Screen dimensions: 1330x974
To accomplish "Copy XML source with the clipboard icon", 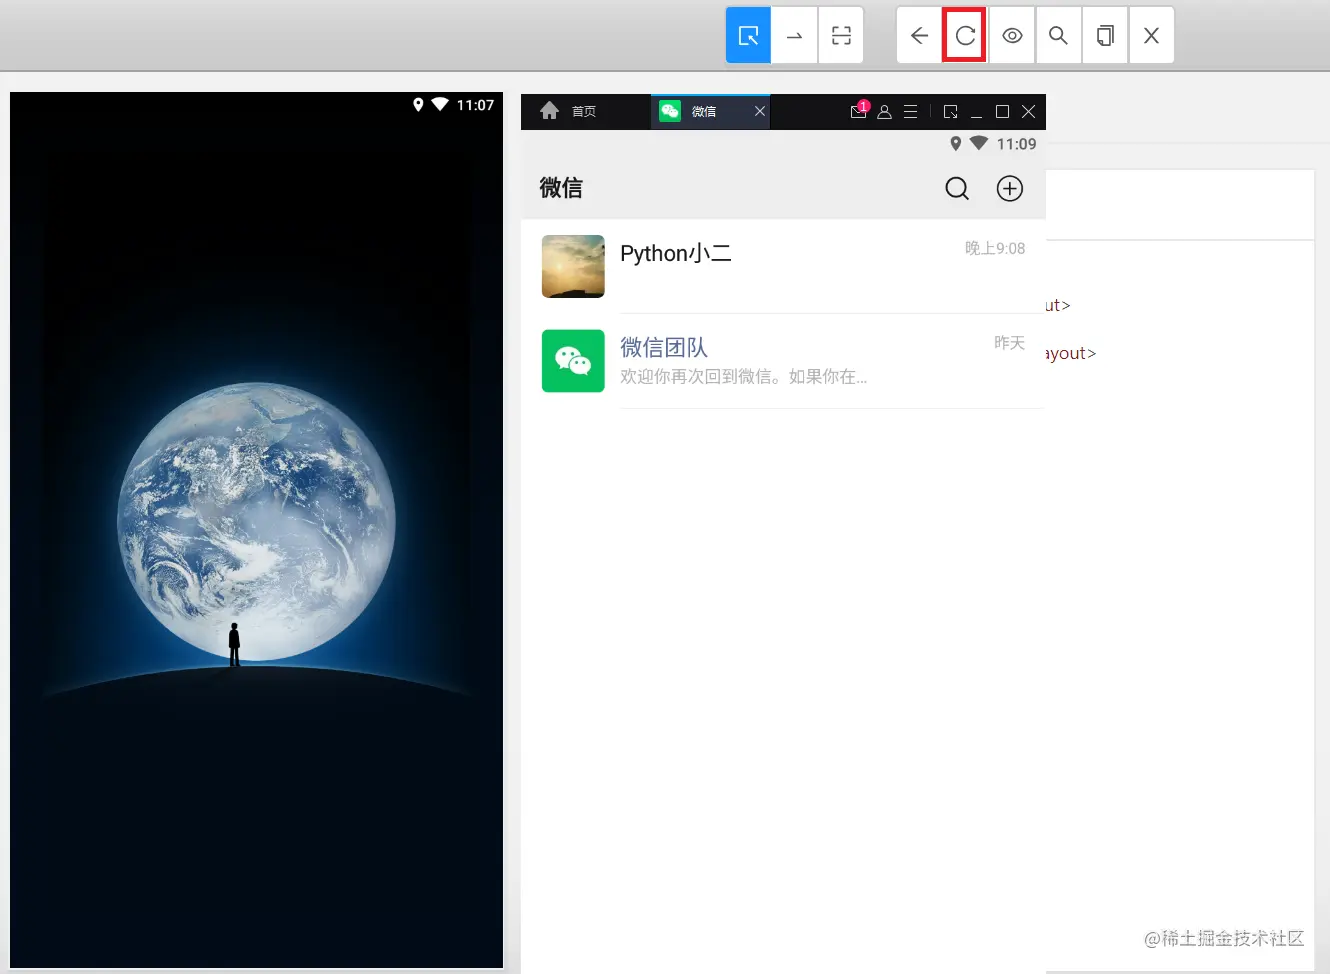I will tap(1105, 35).
